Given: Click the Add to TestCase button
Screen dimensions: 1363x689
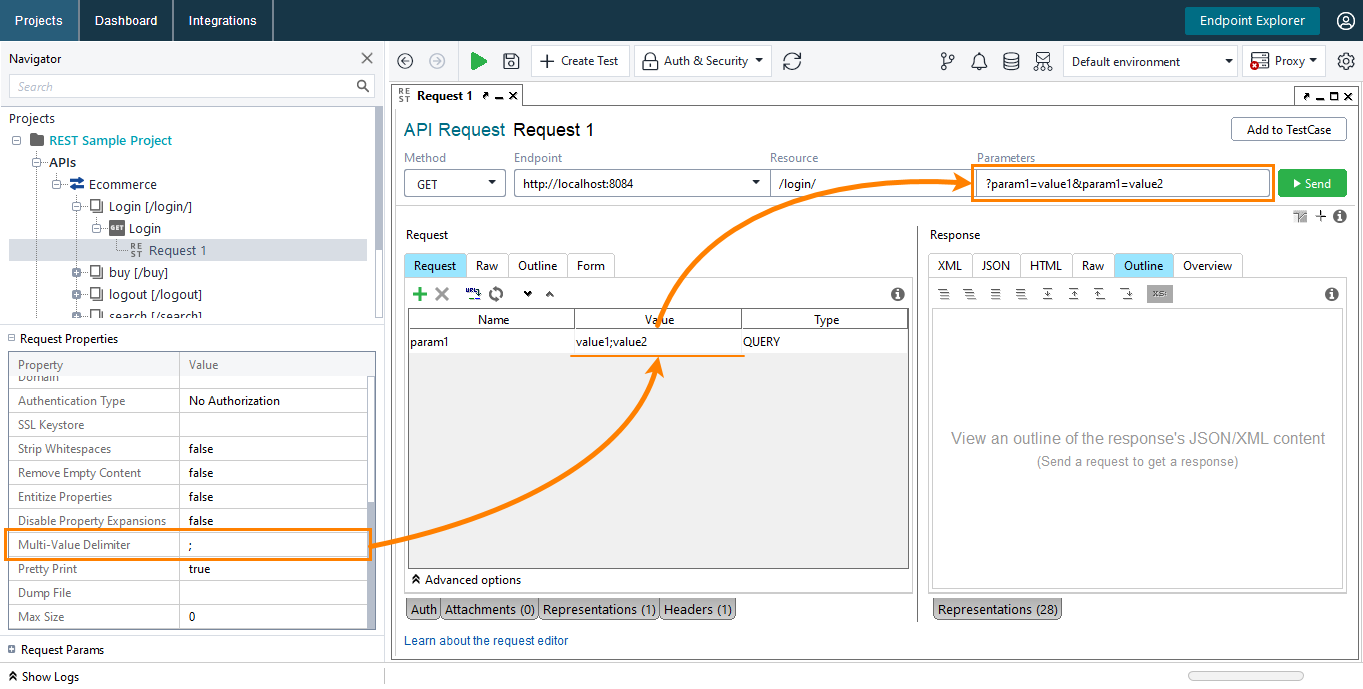Looking at the screenshot, I should pyautogui.click(x=1289, y=130).
